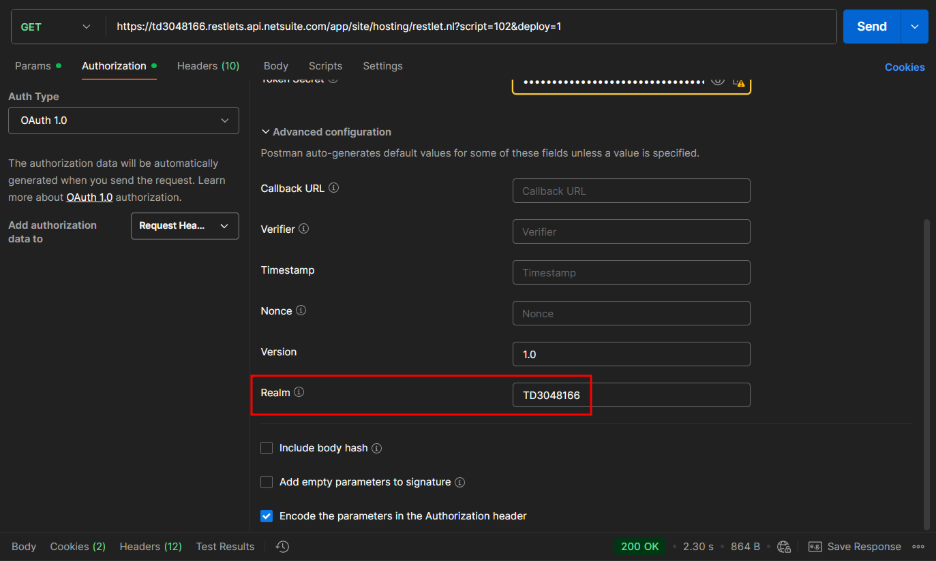This screenshot has height=561, width=936.
Task: Click the Verifier info icon
Action: coord(304,229)
